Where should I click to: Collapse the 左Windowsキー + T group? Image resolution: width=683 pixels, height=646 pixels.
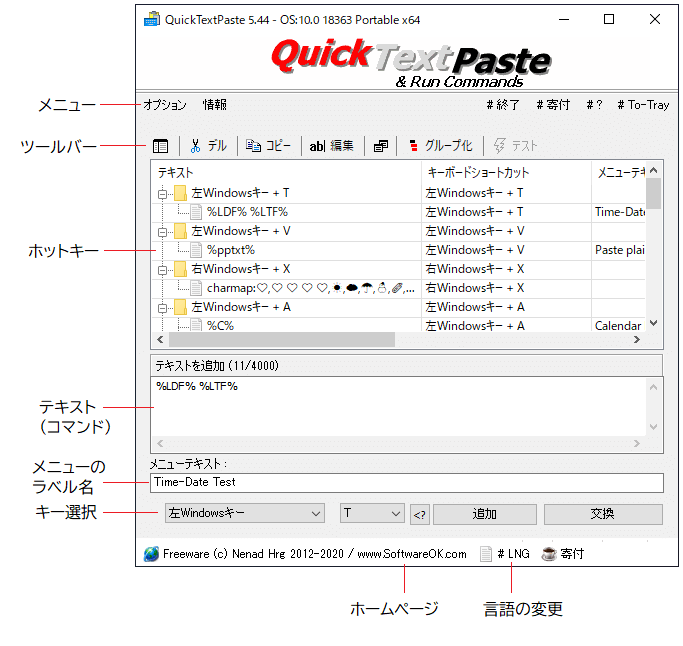[x=162, y=194]
